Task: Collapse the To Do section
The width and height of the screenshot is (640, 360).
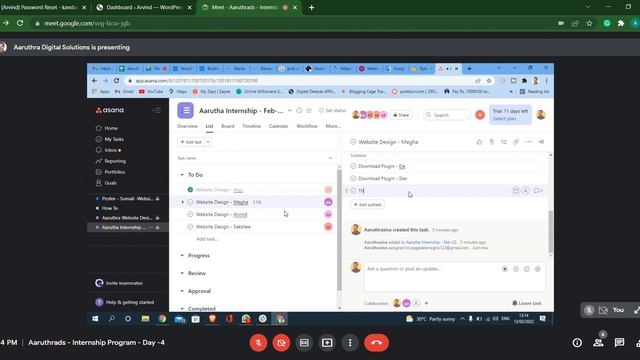Action: point(182,175)
